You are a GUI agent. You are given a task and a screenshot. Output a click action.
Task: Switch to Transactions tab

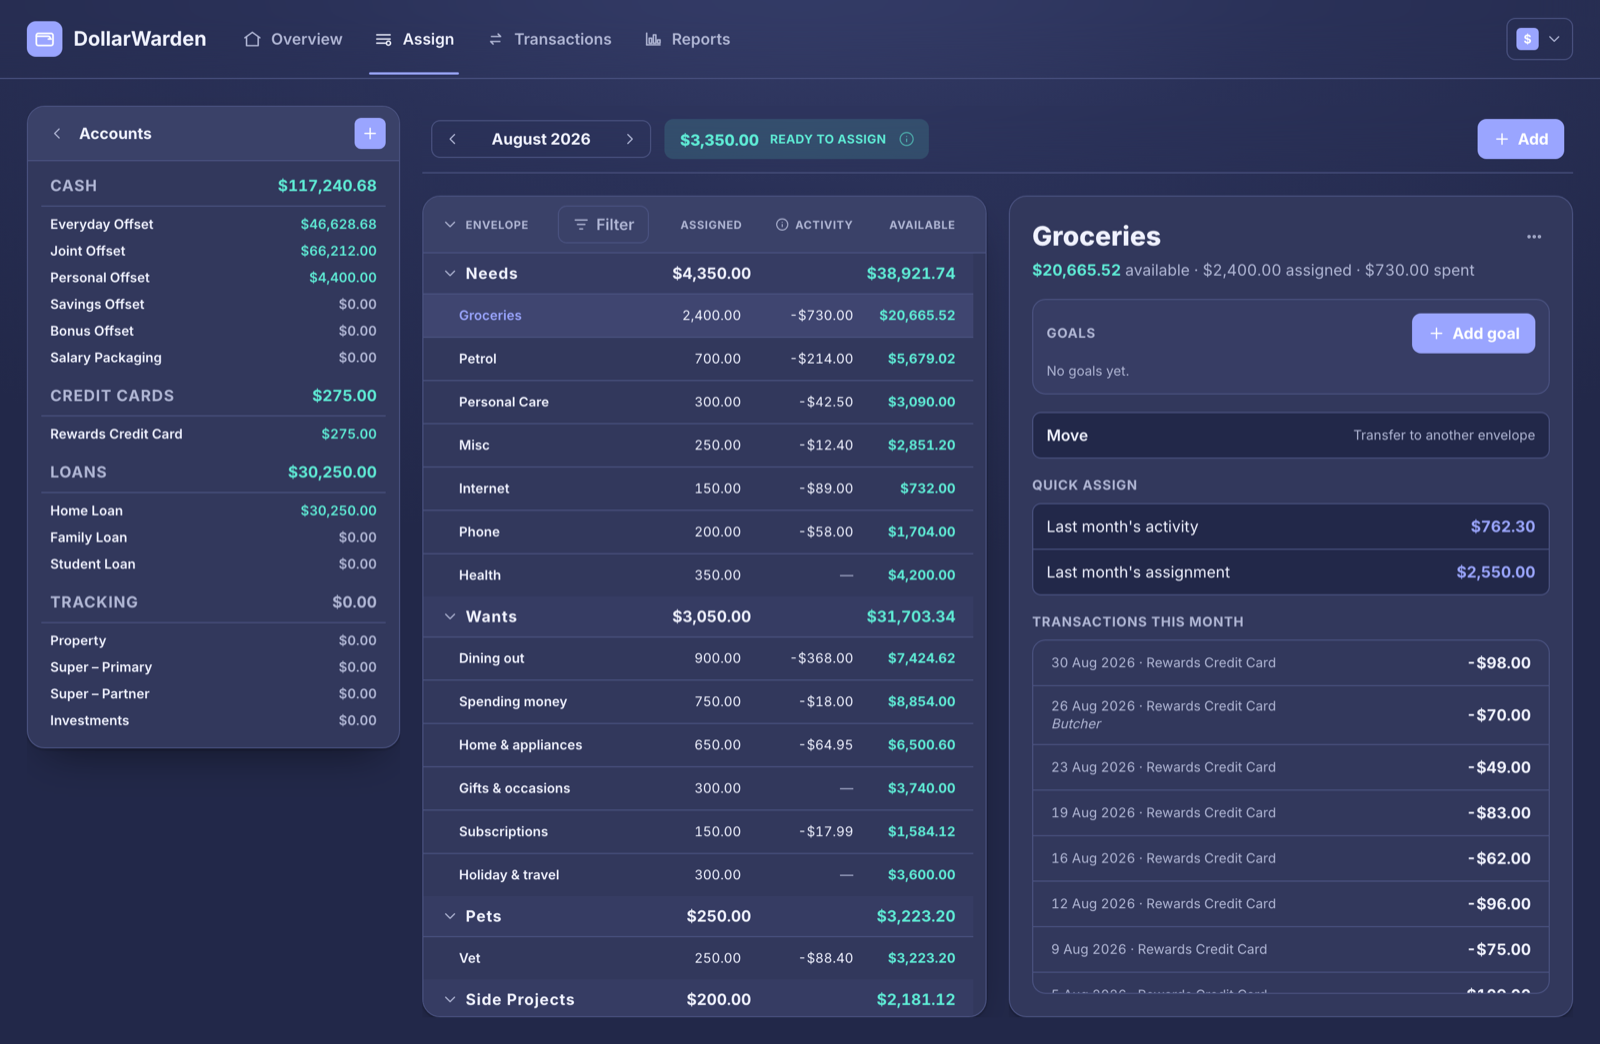pyautogui.click(x=549, y=39)
